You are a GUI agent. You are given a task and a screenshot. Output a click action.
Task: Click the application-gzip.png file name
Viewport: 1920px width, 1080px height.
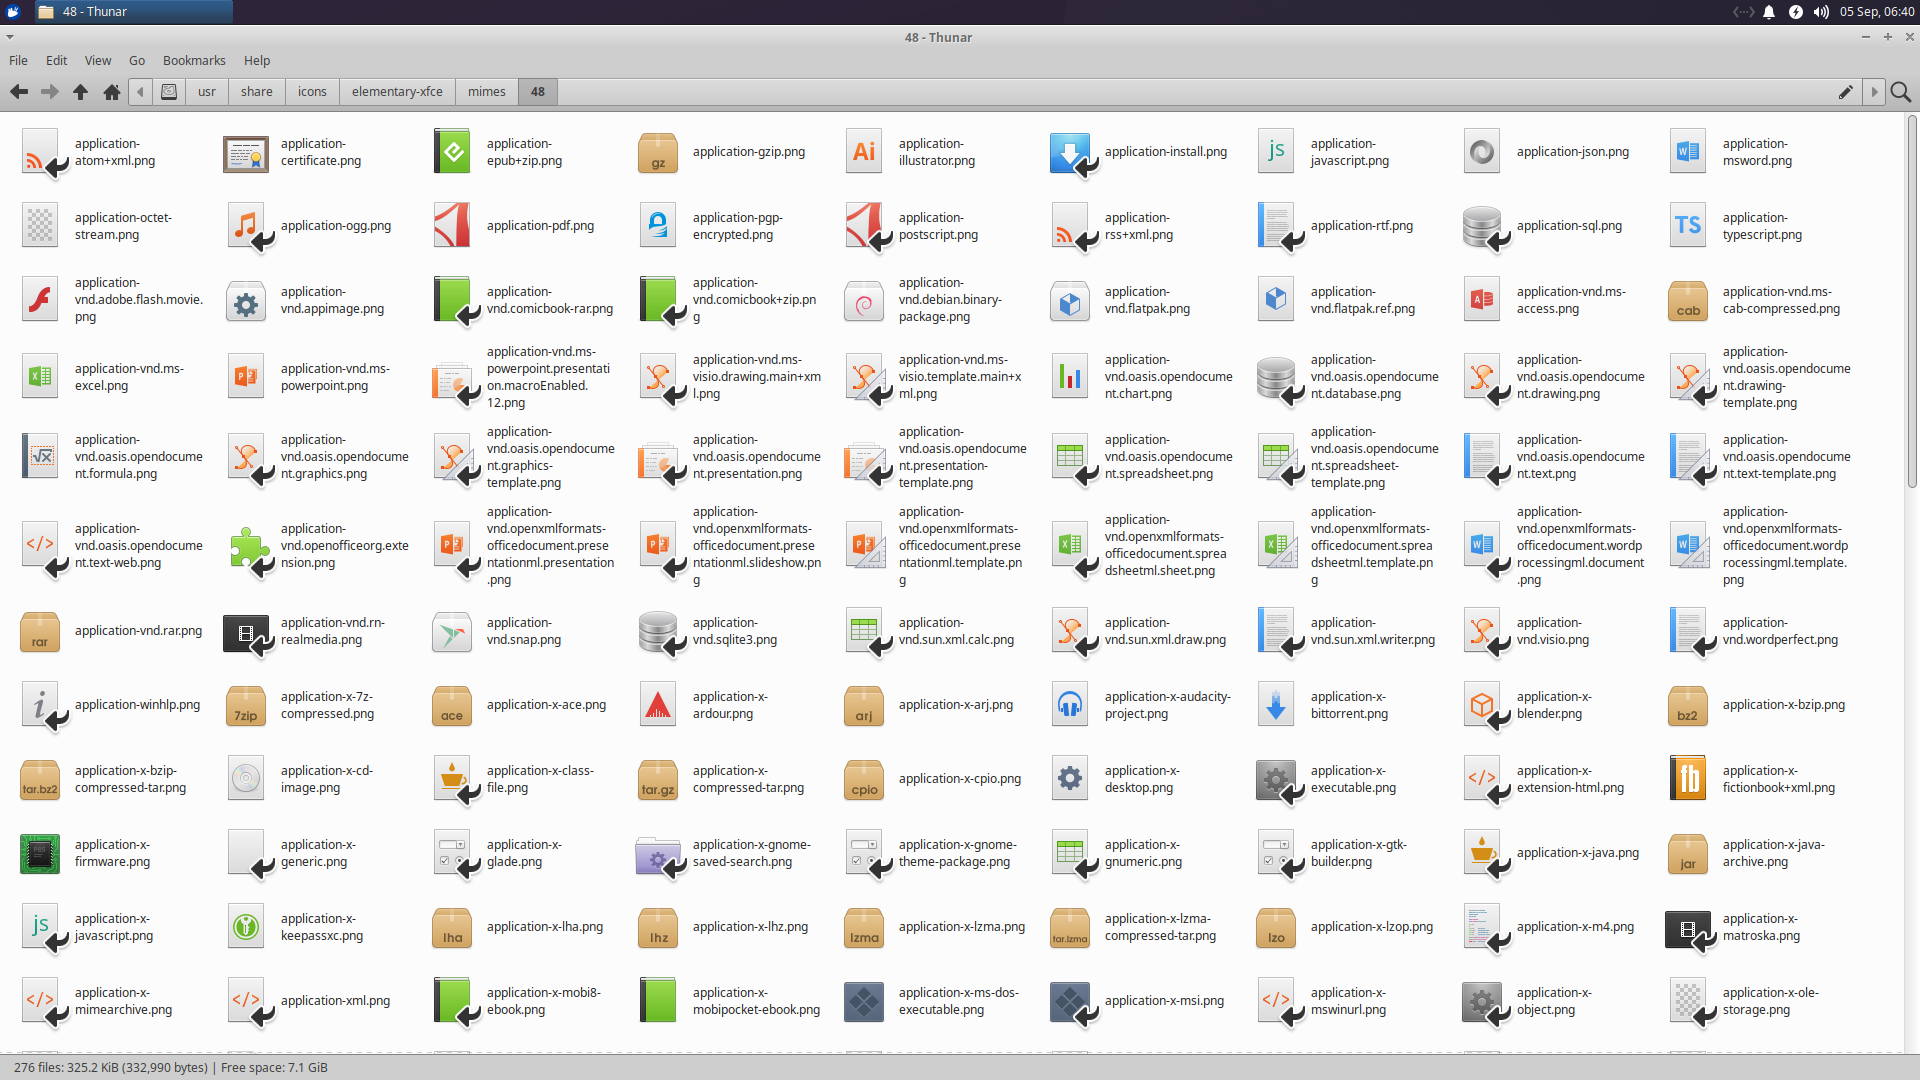(x=748, y=152)
